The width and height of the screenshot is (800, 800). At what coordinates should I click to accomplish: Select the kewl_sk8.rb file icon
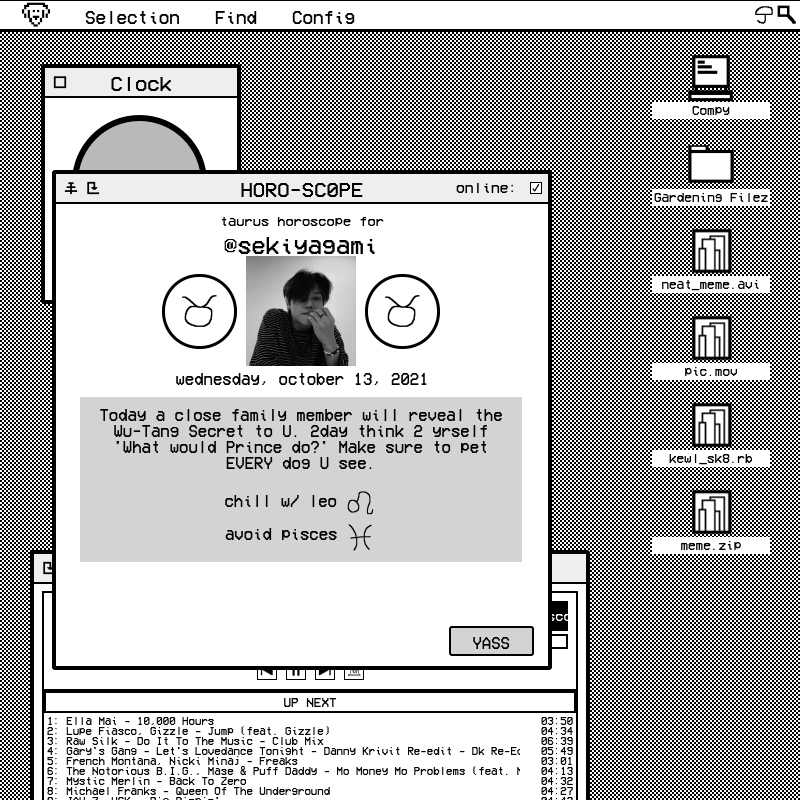tap(711, 426)
